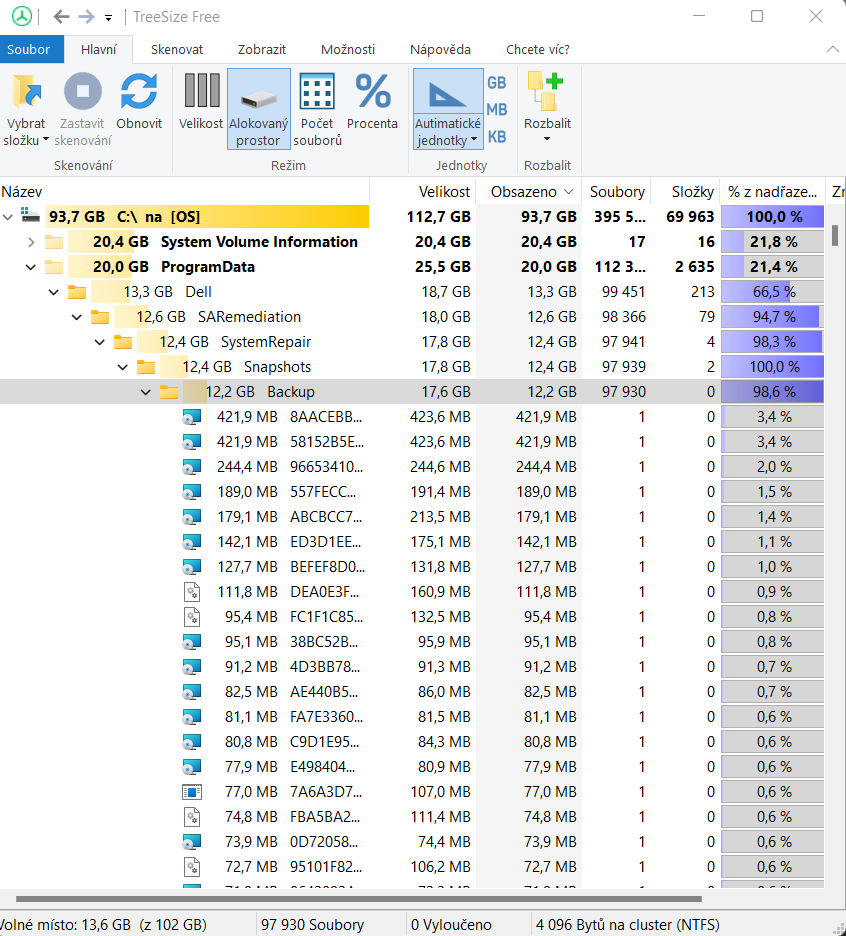Screen dimensions: 846x936
Task: Click the Rozbalit expand icon
Action: [547, 93]
